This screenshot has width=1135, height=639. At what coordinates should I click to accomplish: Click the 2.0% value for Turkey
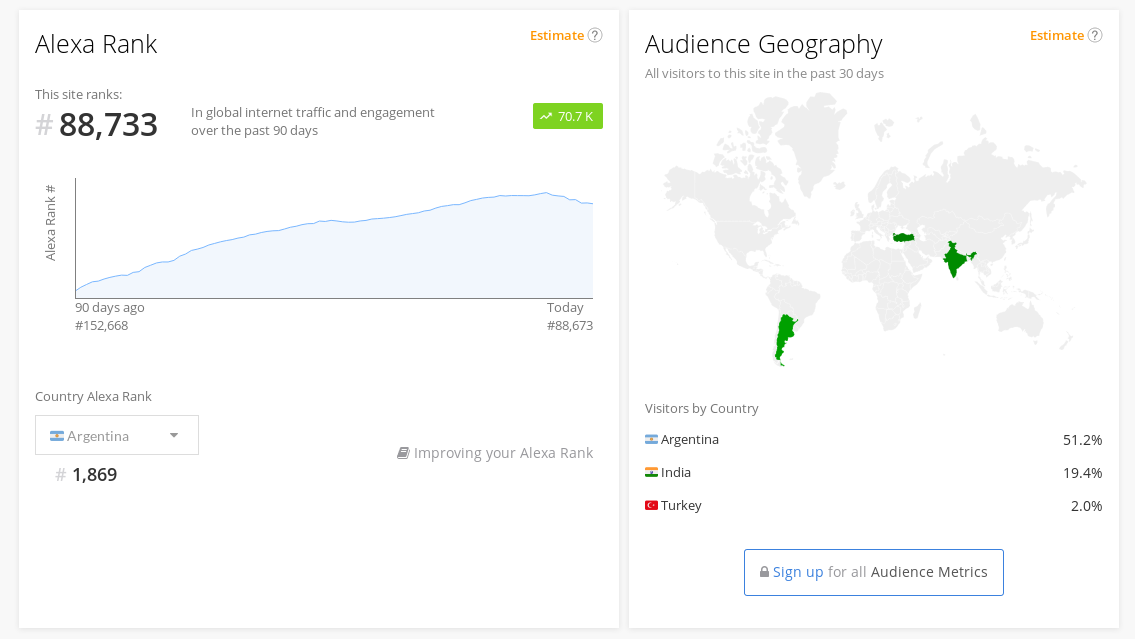tap(1087, 506)
